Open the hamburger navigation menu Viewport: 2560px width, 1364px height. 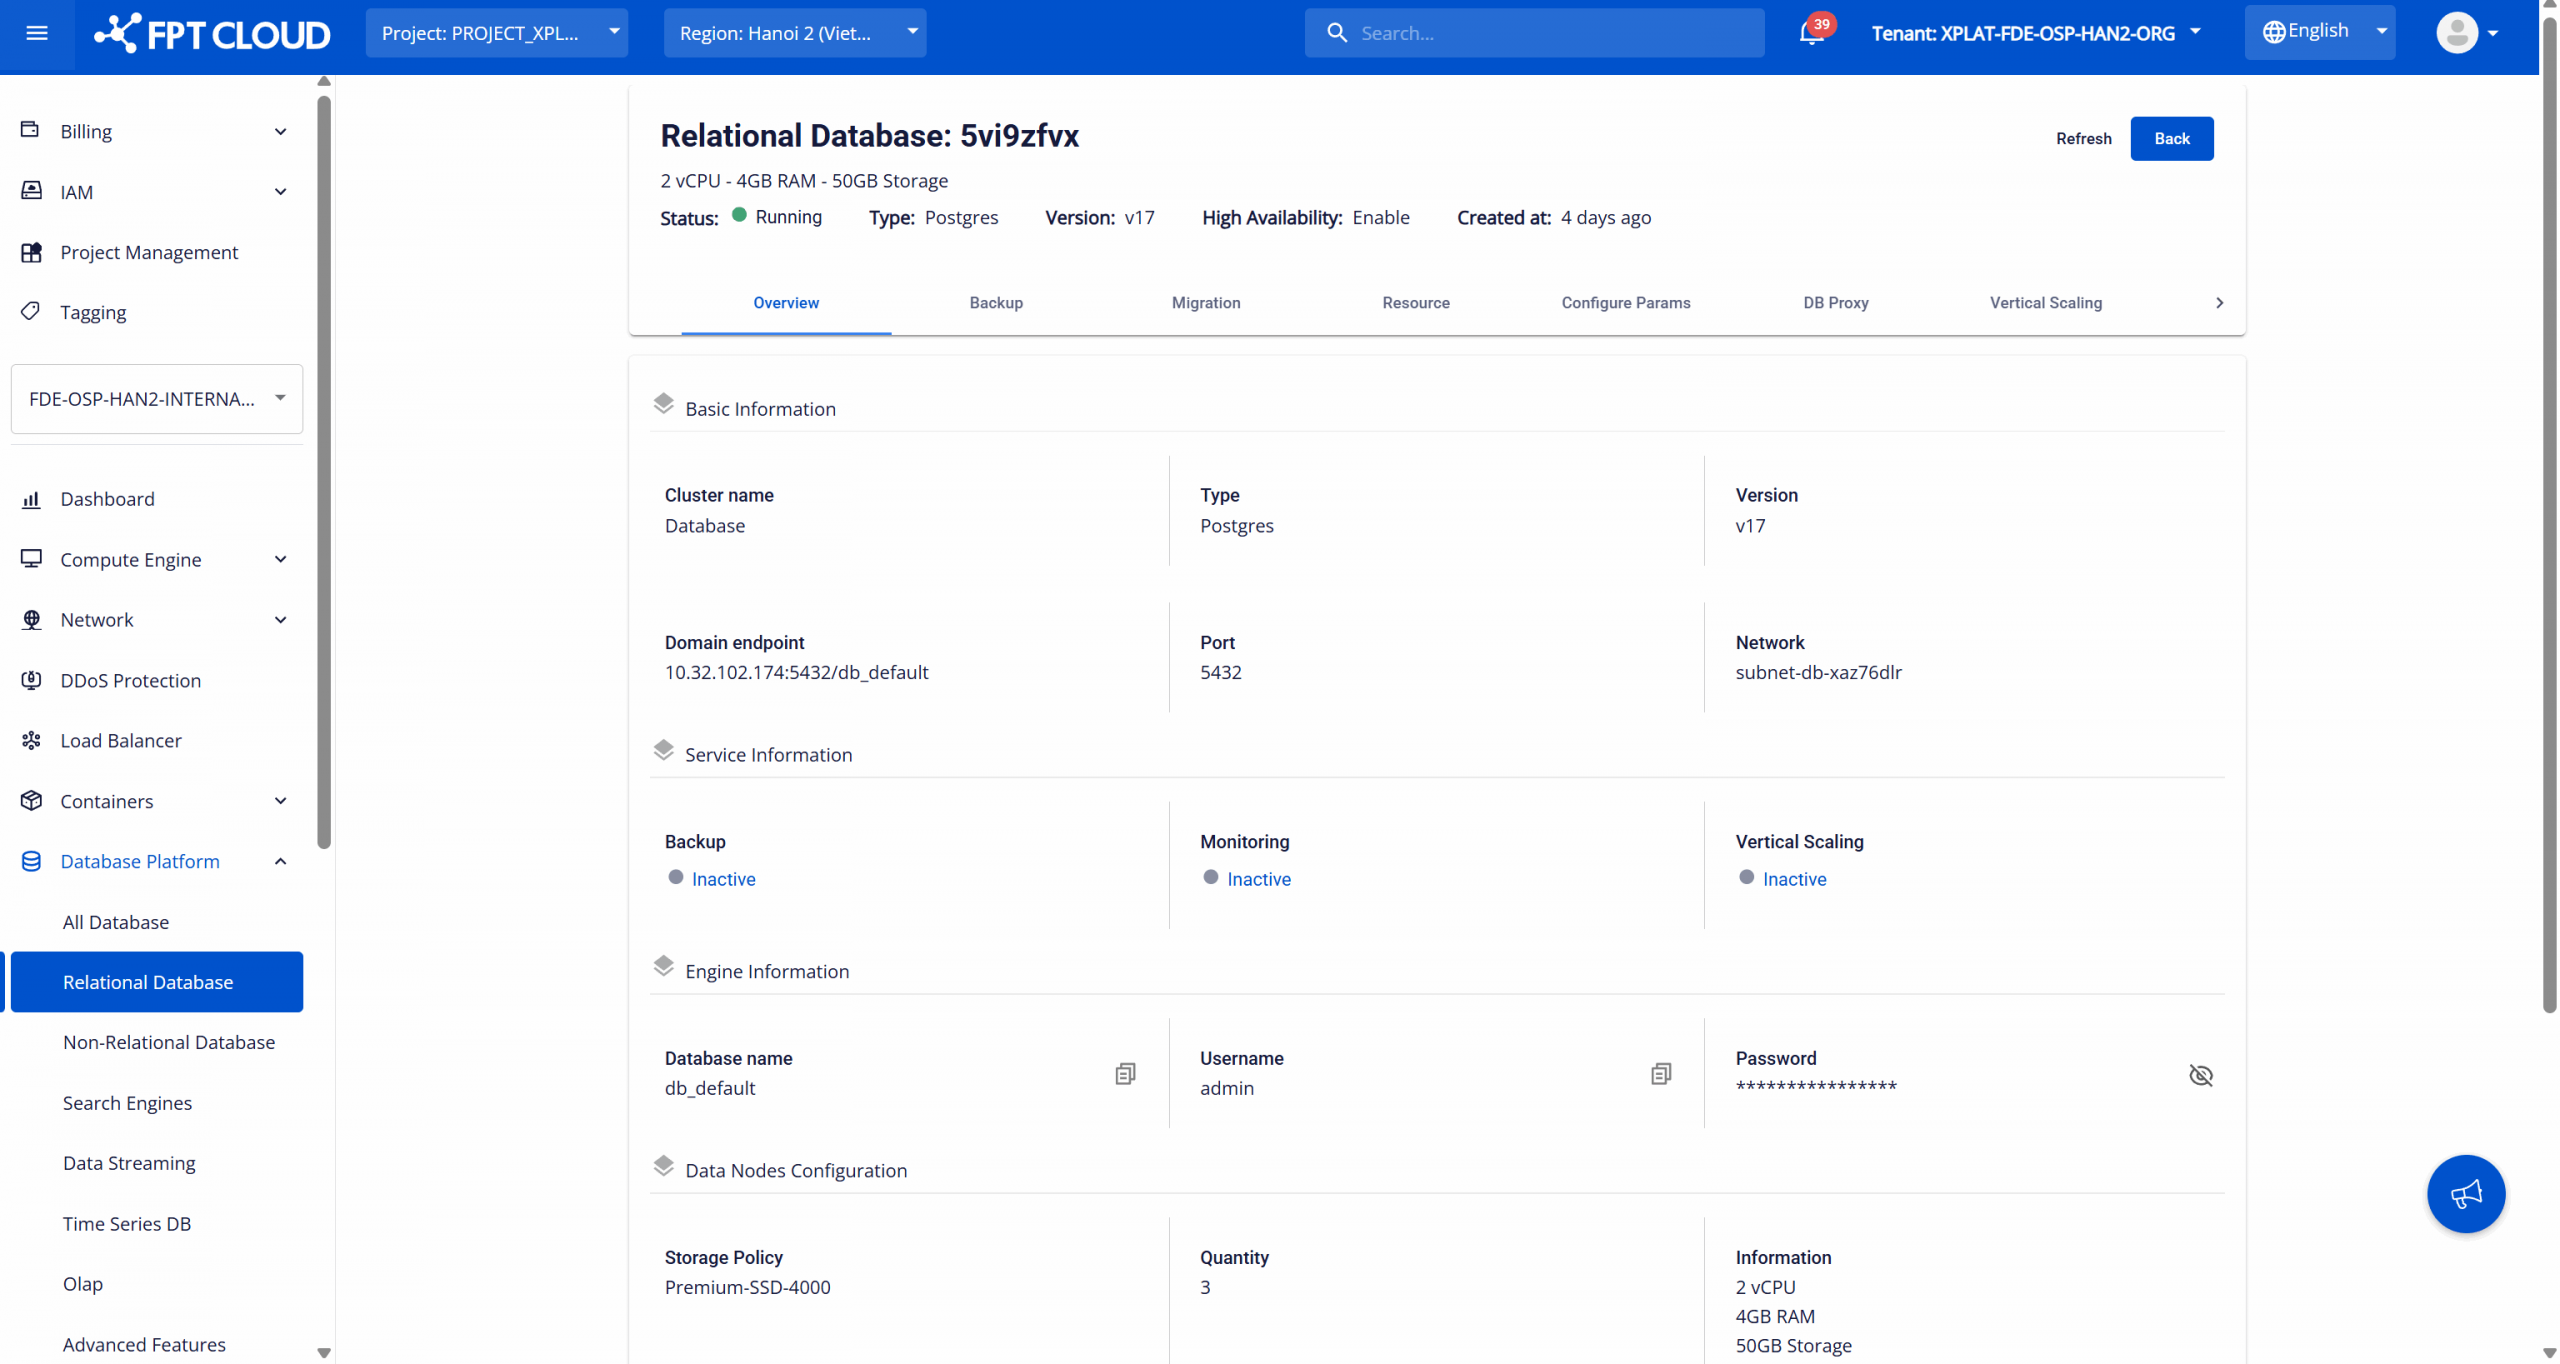coord(37,33)
